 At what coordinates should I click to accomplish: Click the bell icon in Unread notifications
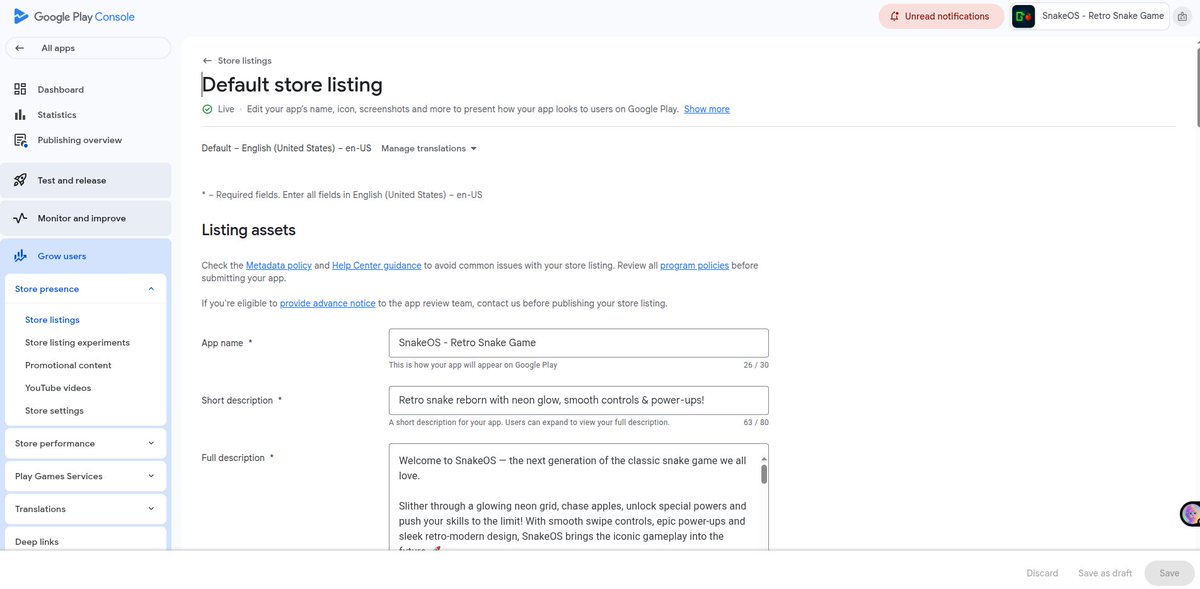[895, 16]
